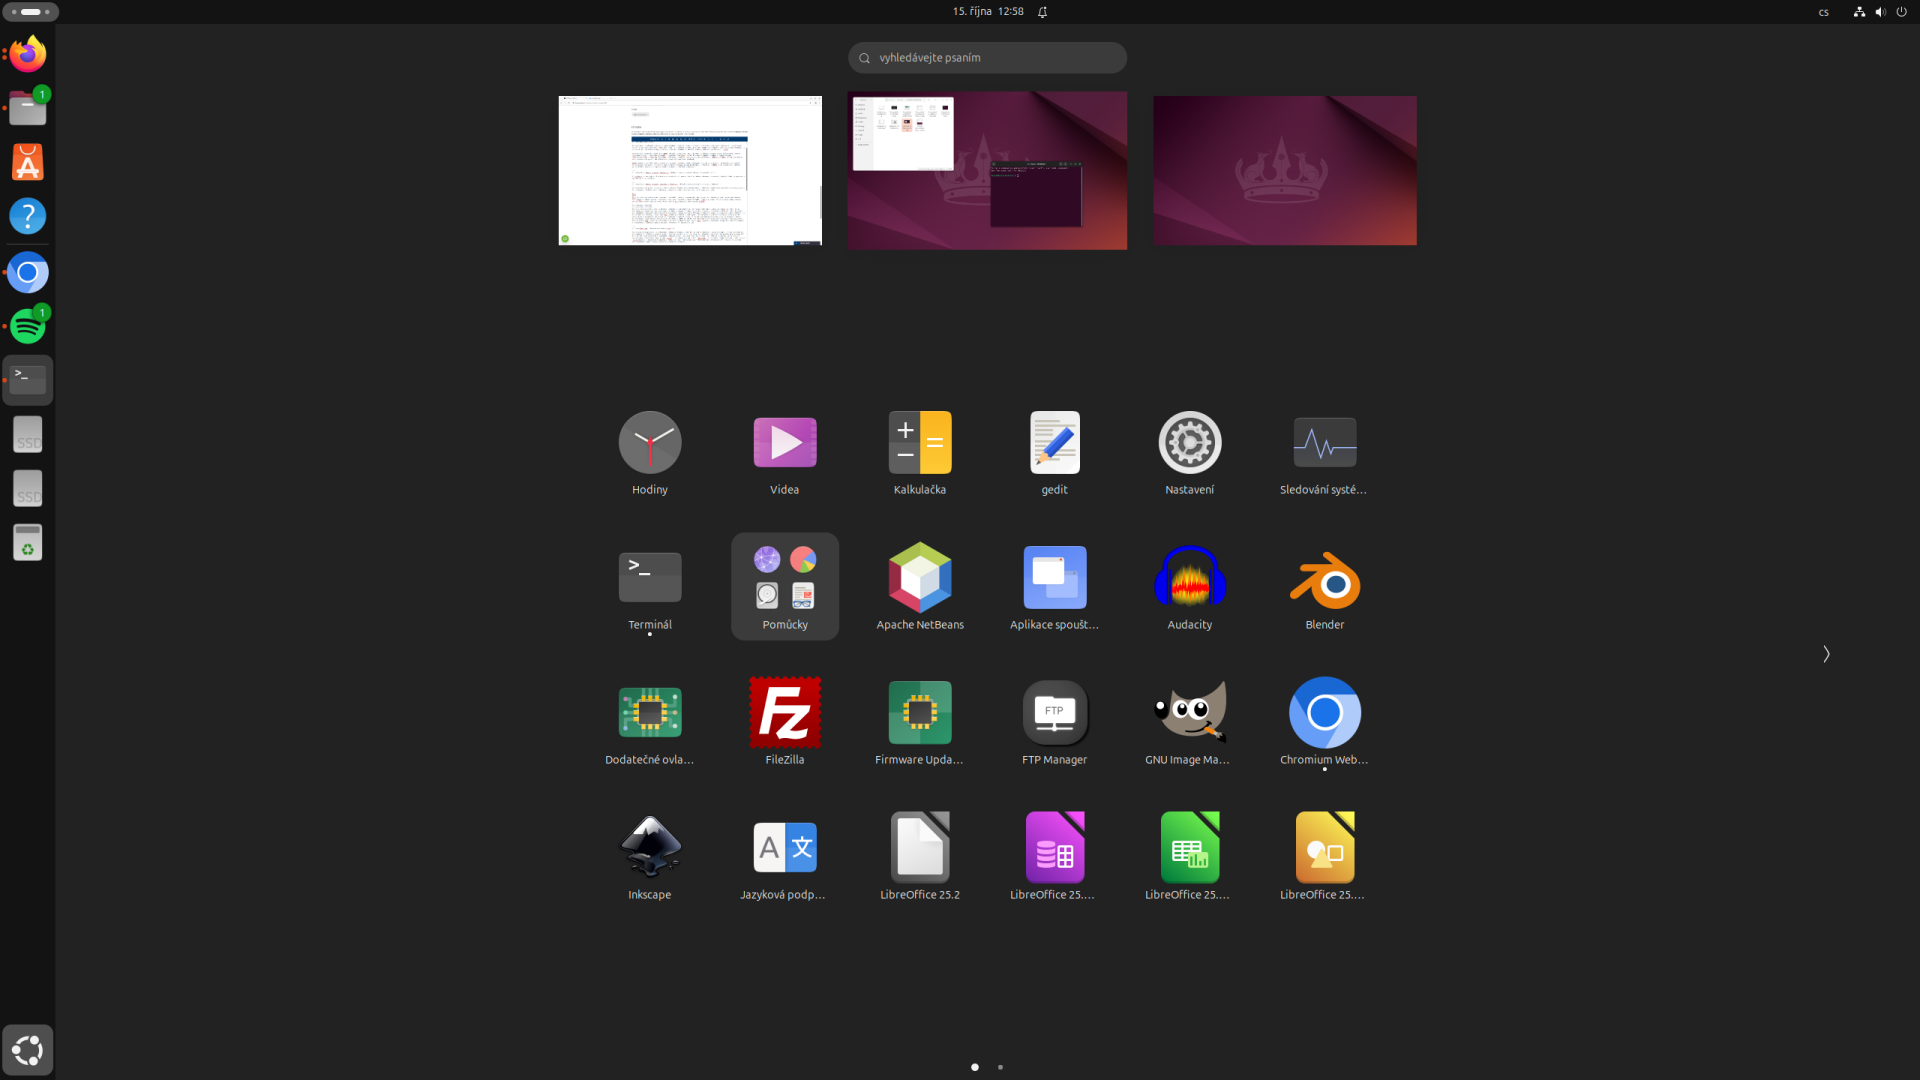Launch Spotify from the dock

tap(27, 324)
